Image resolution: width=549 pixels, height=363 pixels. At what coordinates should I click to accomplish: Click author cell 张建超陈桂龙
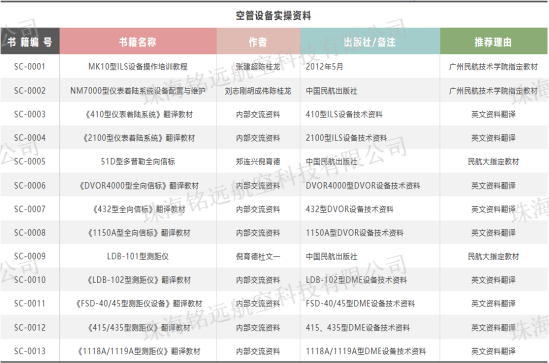[x=258, y=67]
